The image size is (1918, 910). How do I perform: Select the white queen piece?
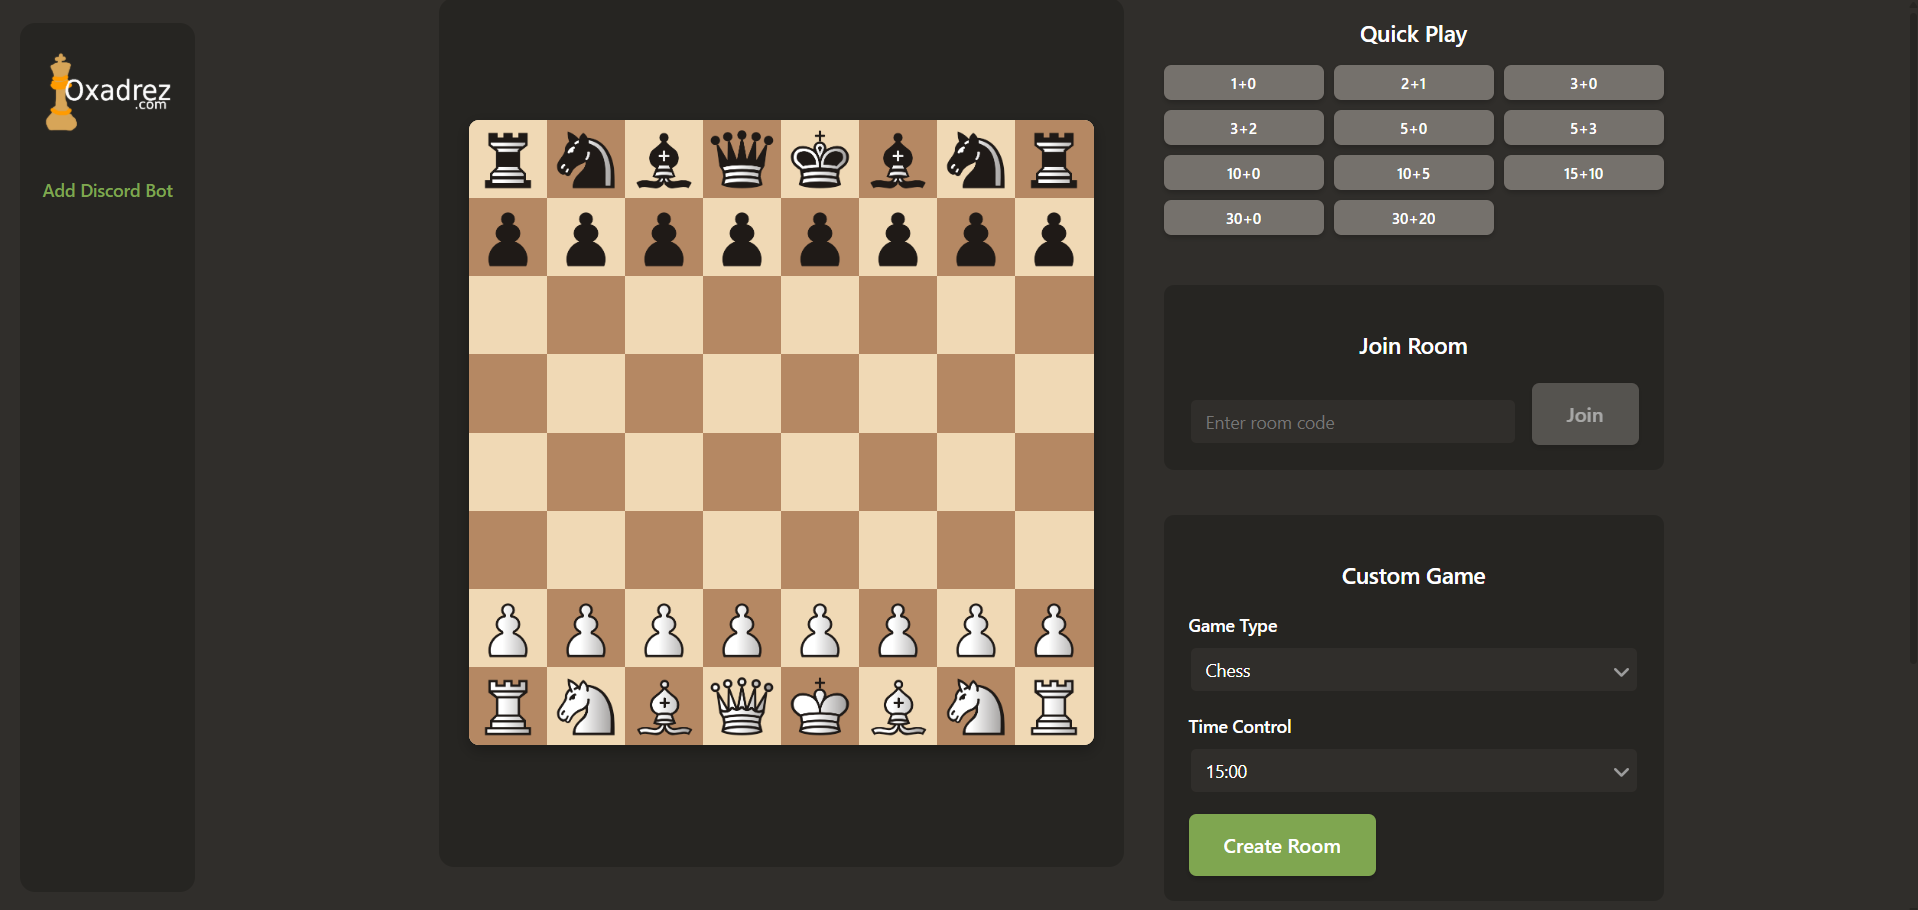[x=741, y=706]
